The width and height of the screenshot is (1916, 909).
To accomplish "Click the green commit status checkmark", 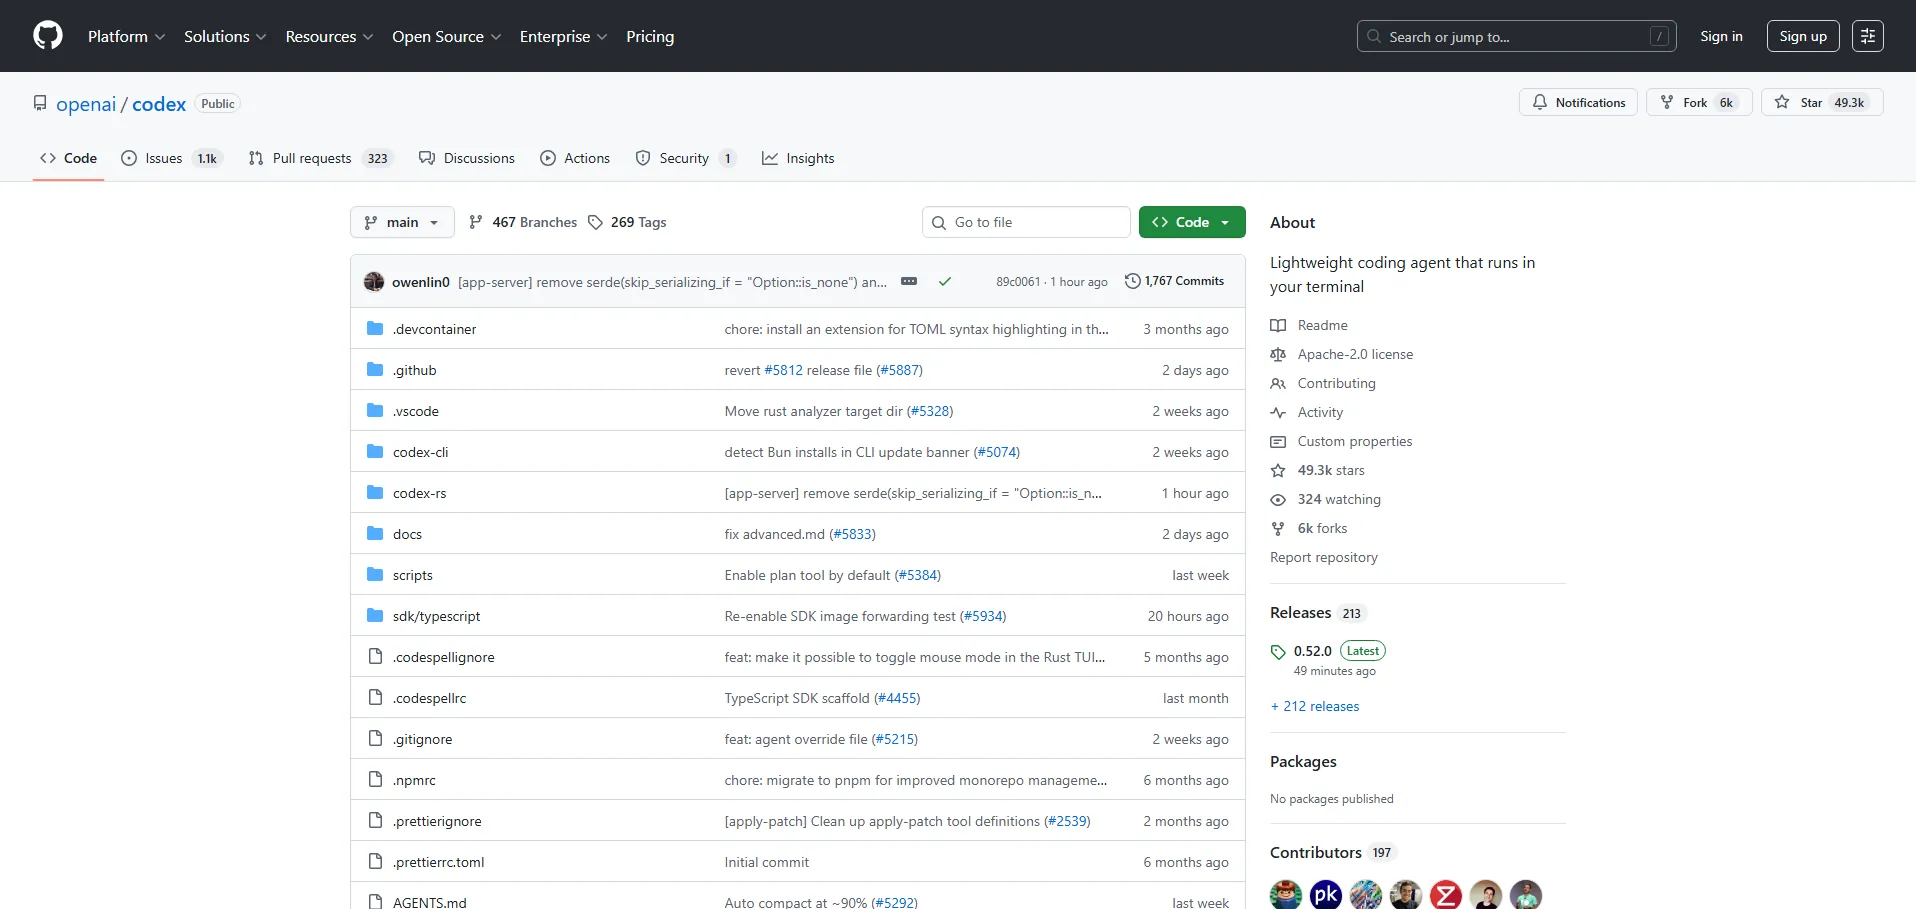I will click(944, 282).
